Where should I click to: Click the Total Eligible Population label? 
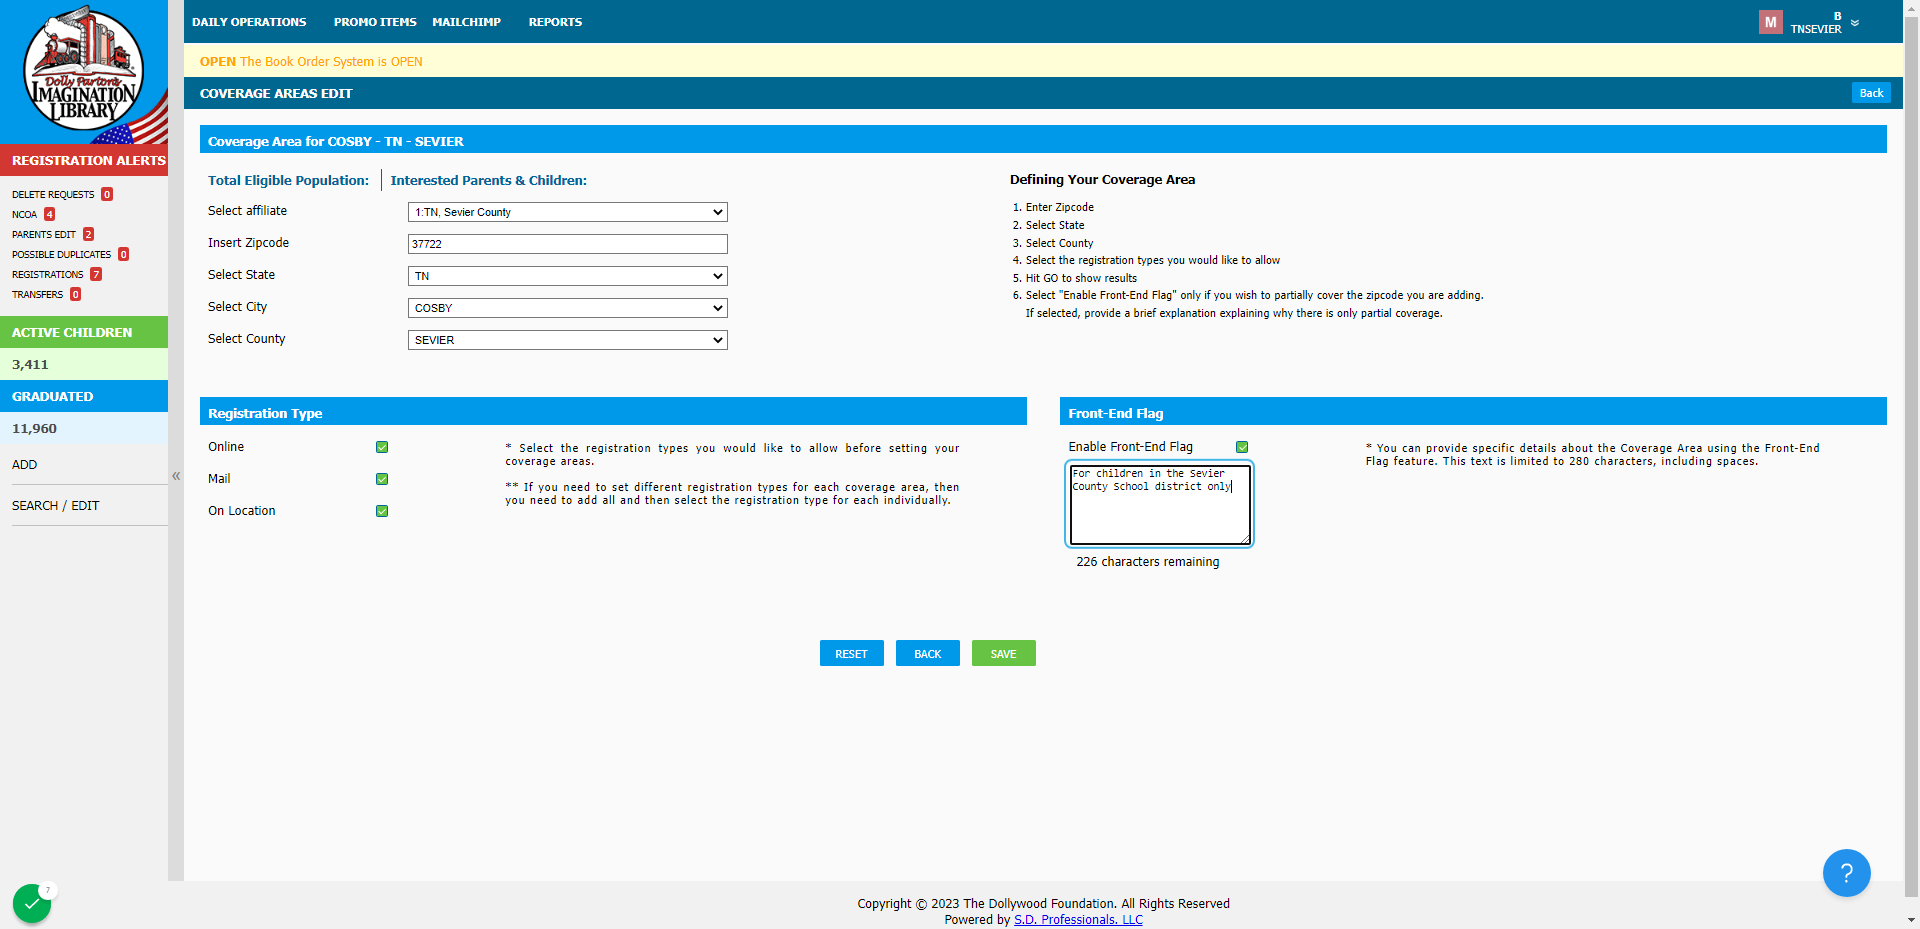[x=288, y=181]
